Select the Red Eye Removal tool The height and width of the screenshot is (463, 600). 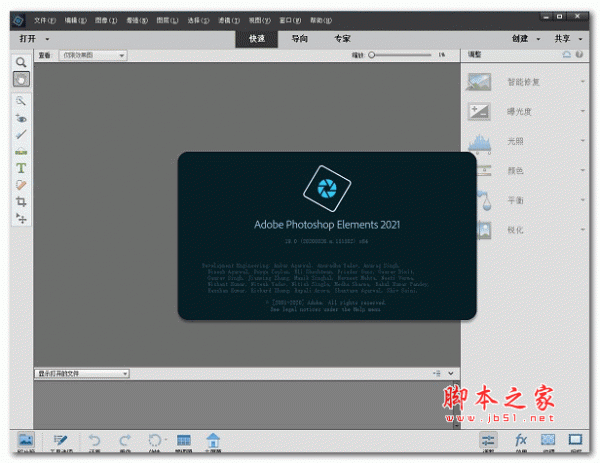21,118
